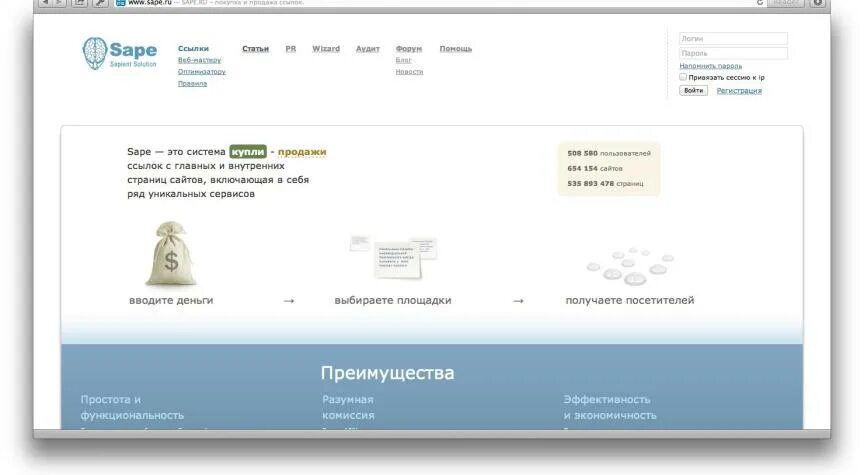864x475 pixels.
Task: Open the Новости link
Action: (x=409, y=72)
